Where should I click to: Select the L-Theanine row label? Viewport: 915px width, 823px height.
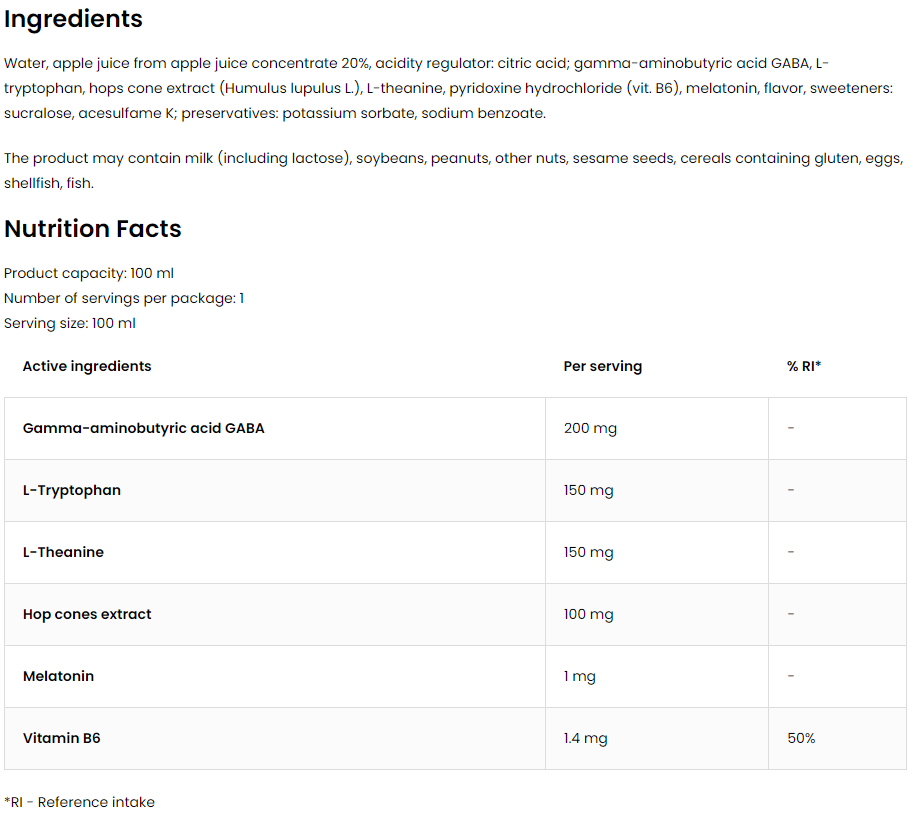(63, 552)
